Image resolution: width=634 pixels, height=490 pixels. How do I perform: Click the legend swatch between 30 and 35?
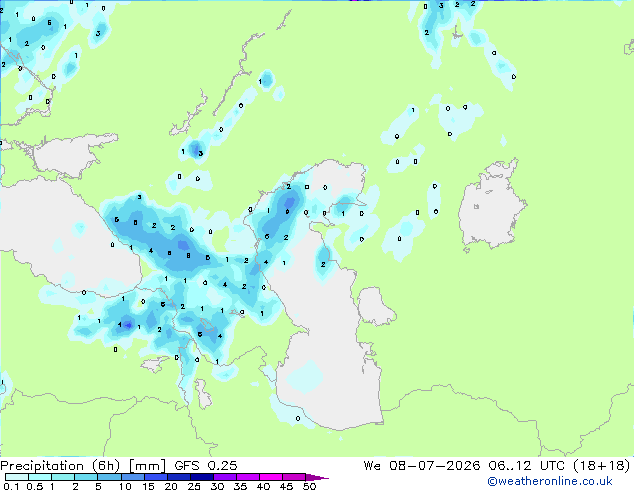click(x=225, y=477)
